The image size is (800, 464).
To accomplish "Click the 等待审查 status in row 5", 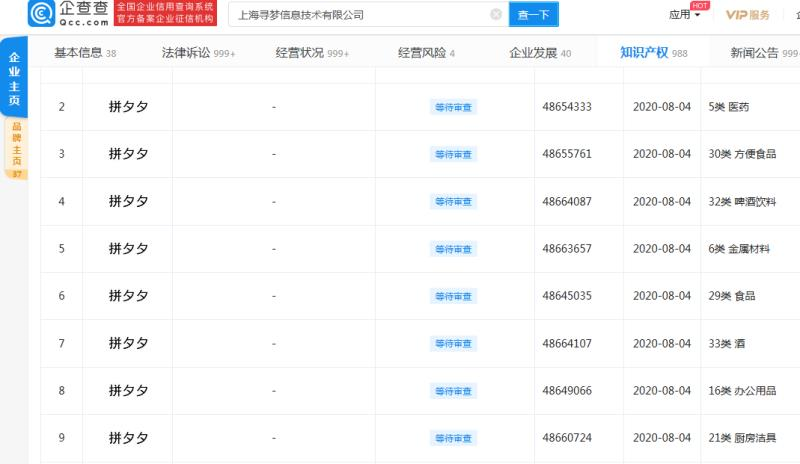I will [453, 249].
